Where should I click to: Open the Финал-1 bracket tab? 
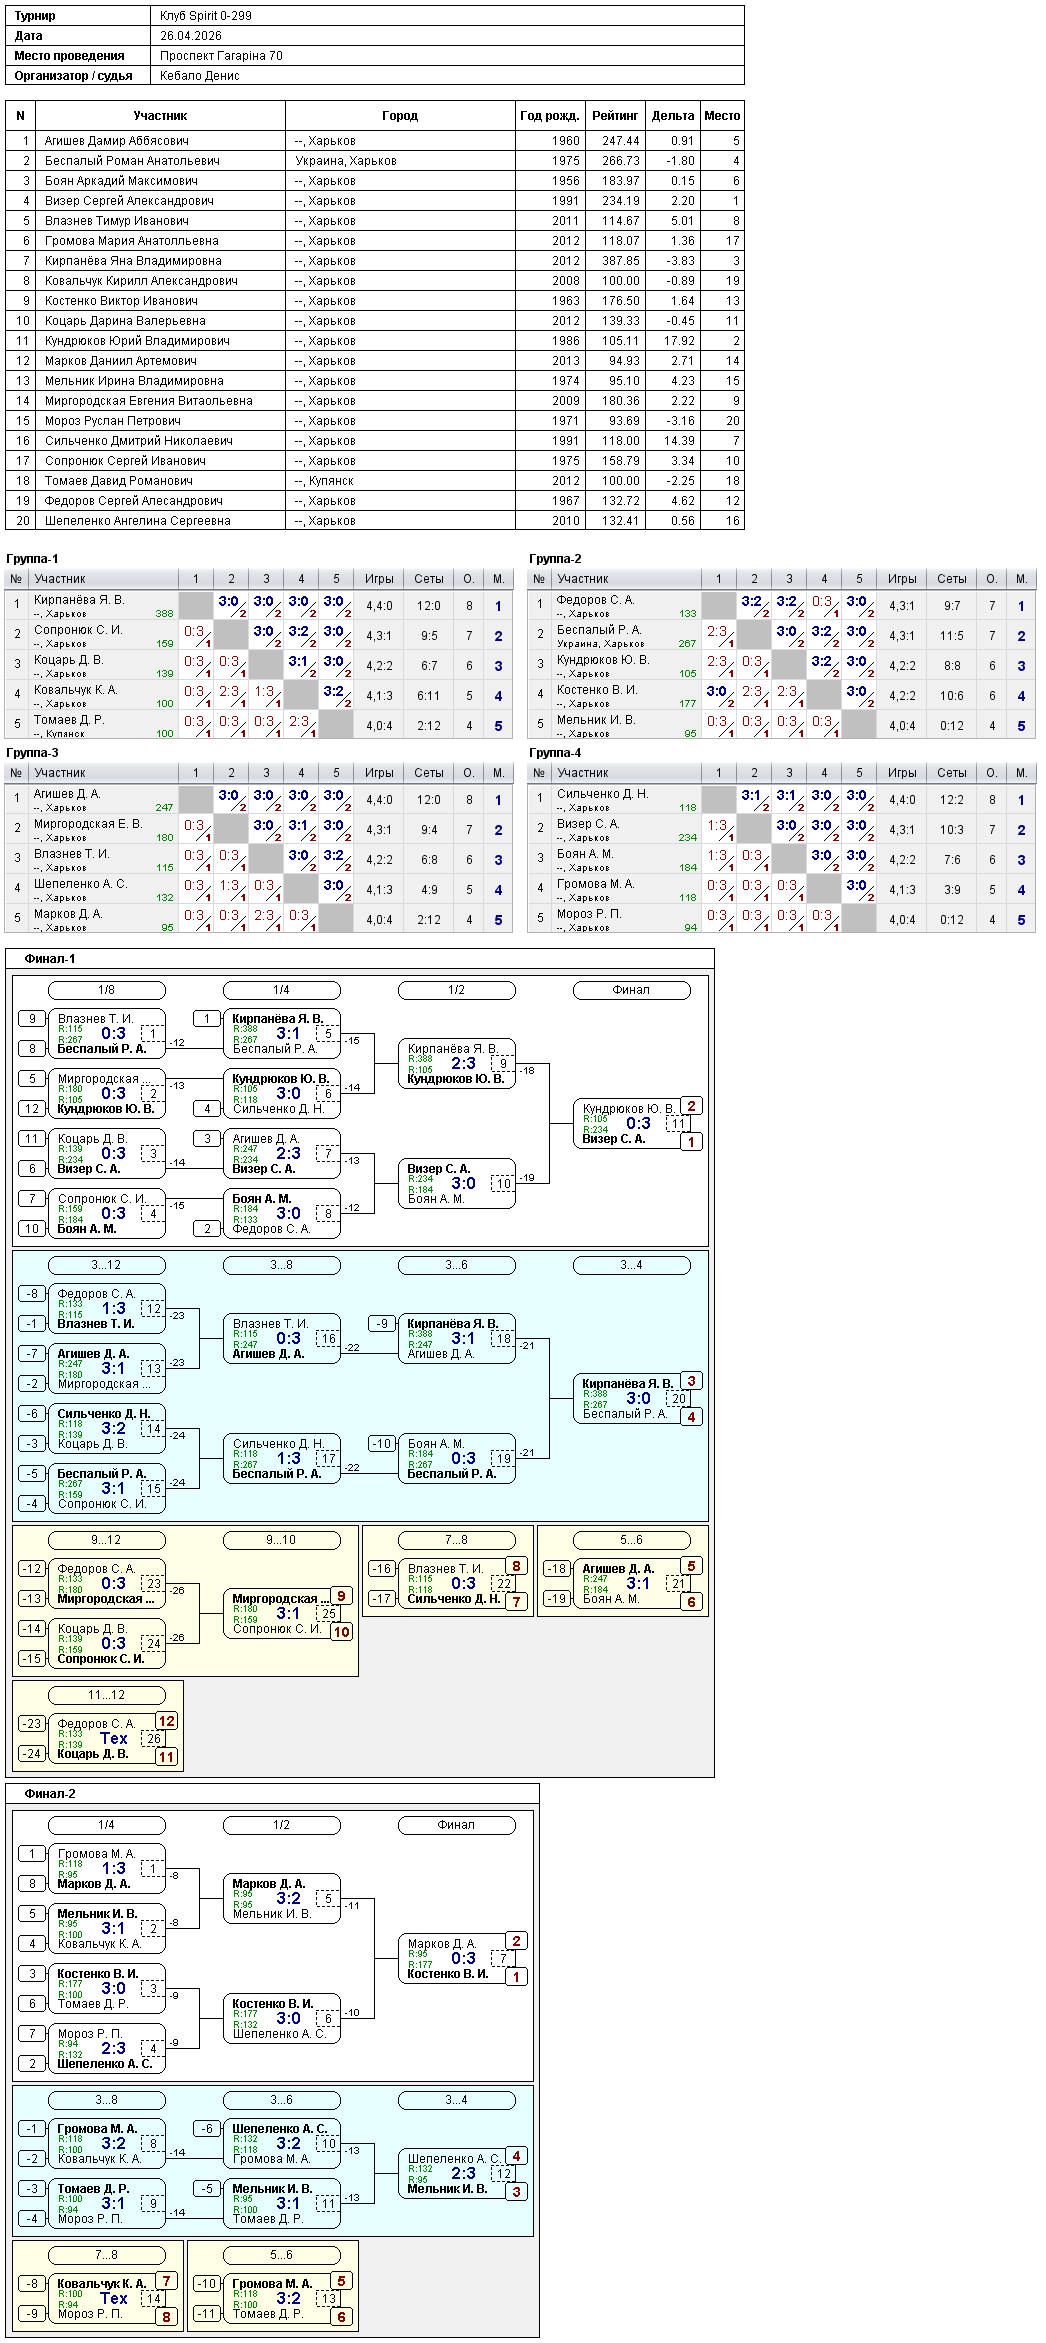(50, 959)
